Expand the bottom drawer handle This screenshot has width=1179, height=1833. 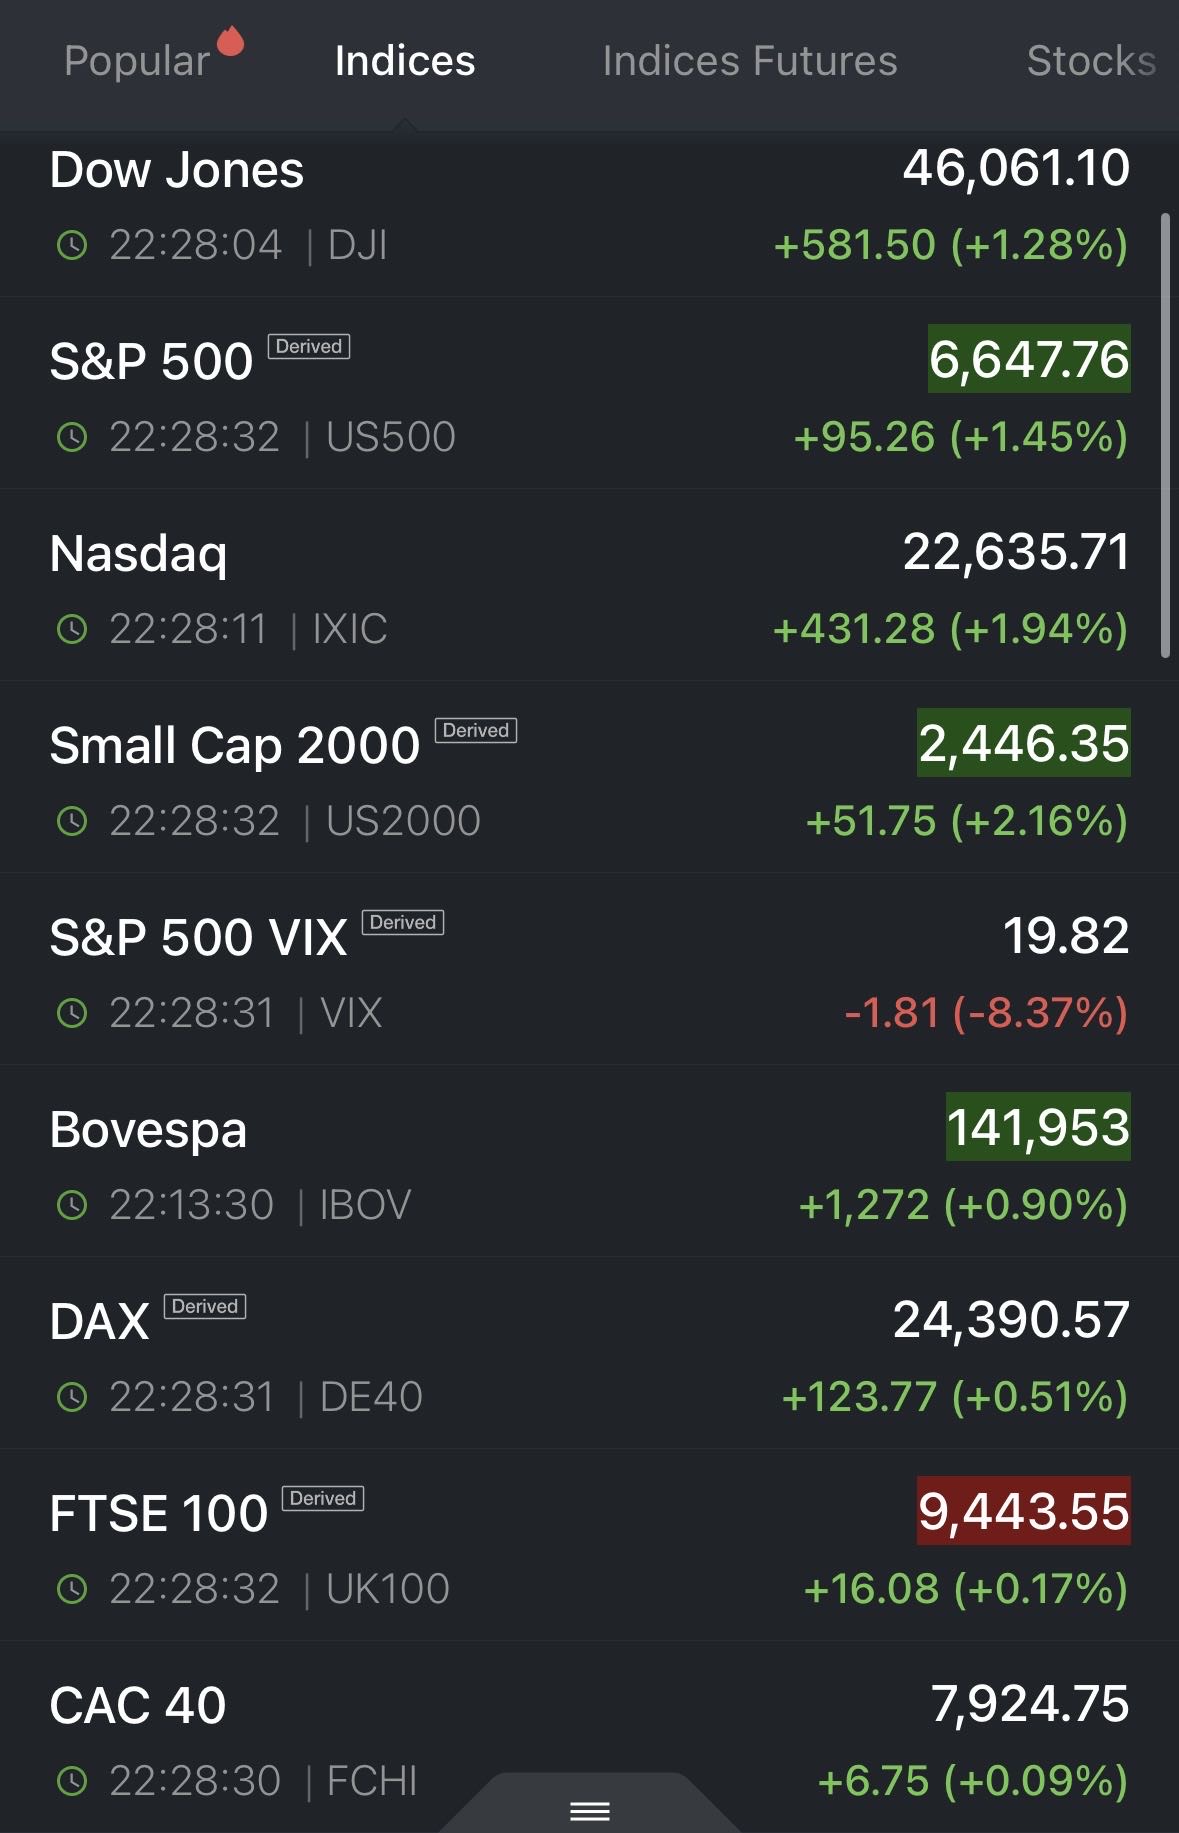590,1810
